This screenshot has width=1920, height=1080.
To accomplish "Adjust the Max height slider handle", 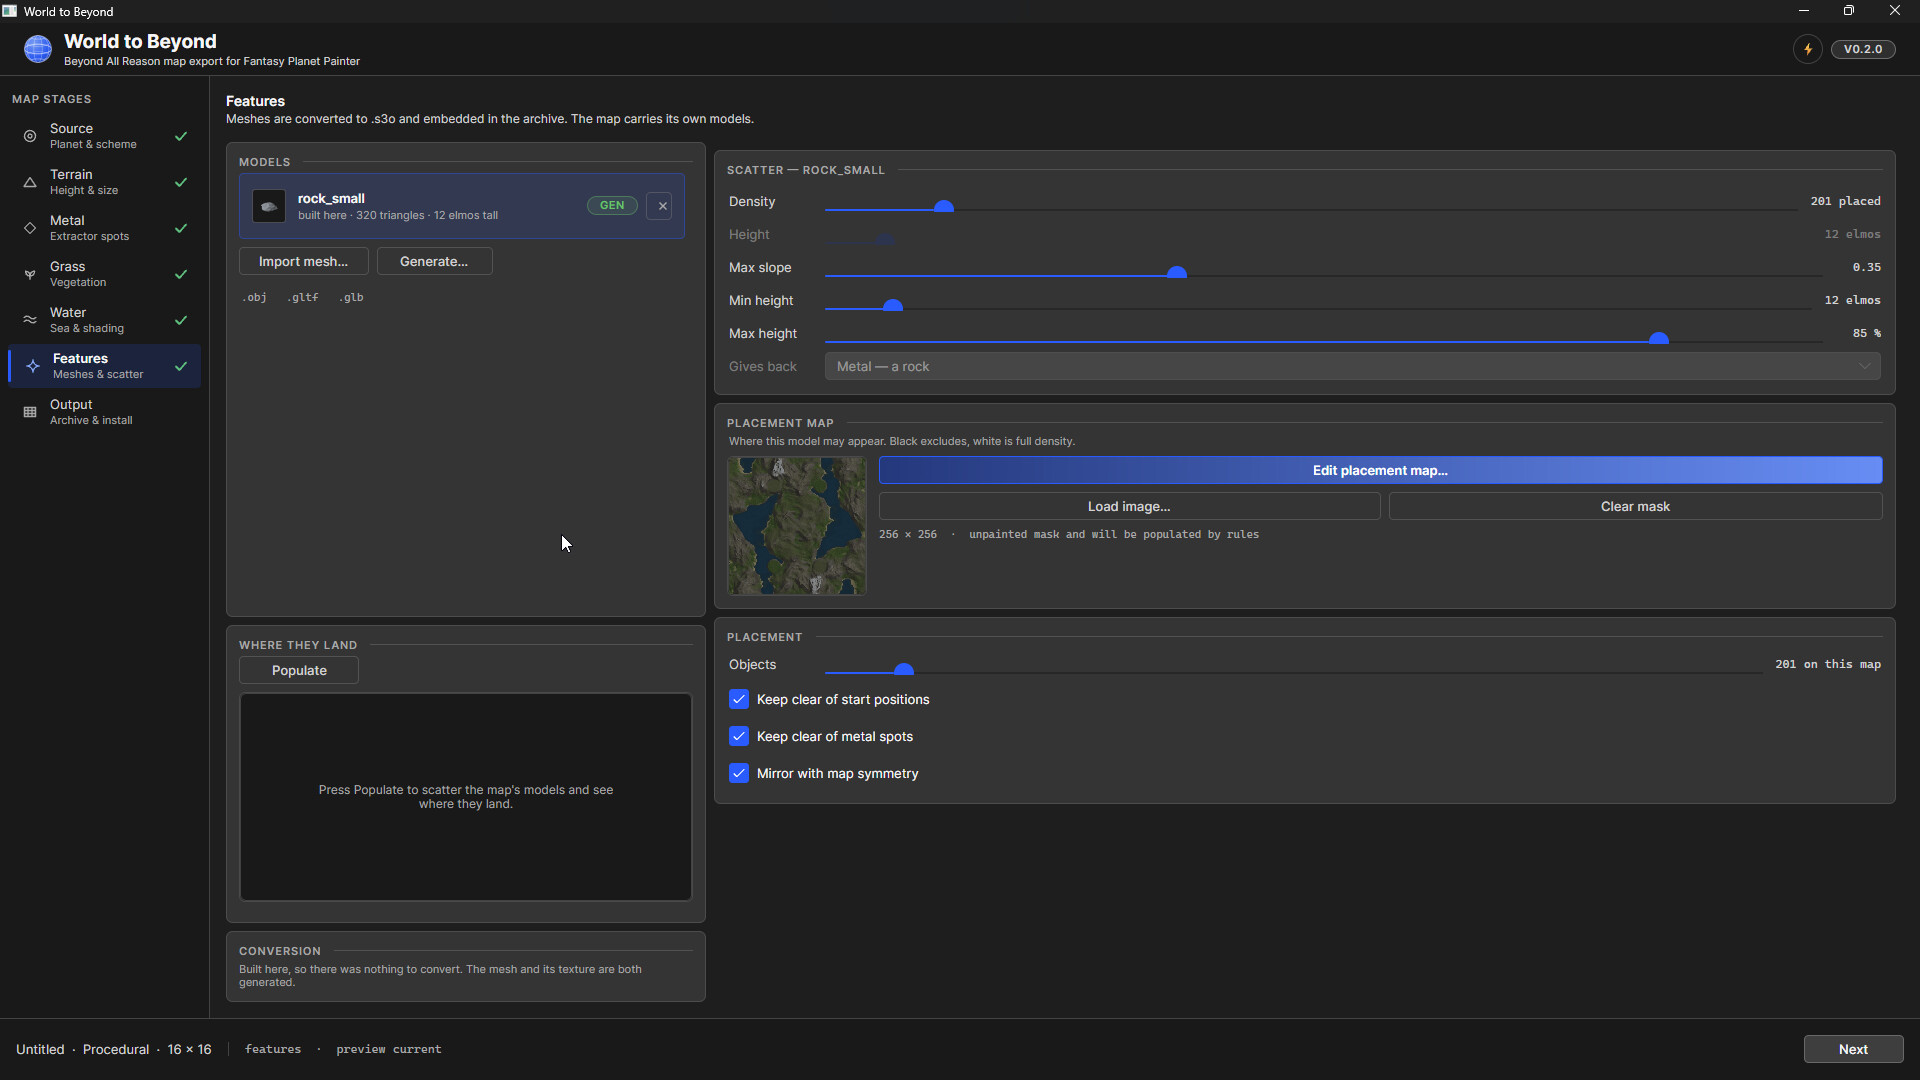I will (1659, 339).
